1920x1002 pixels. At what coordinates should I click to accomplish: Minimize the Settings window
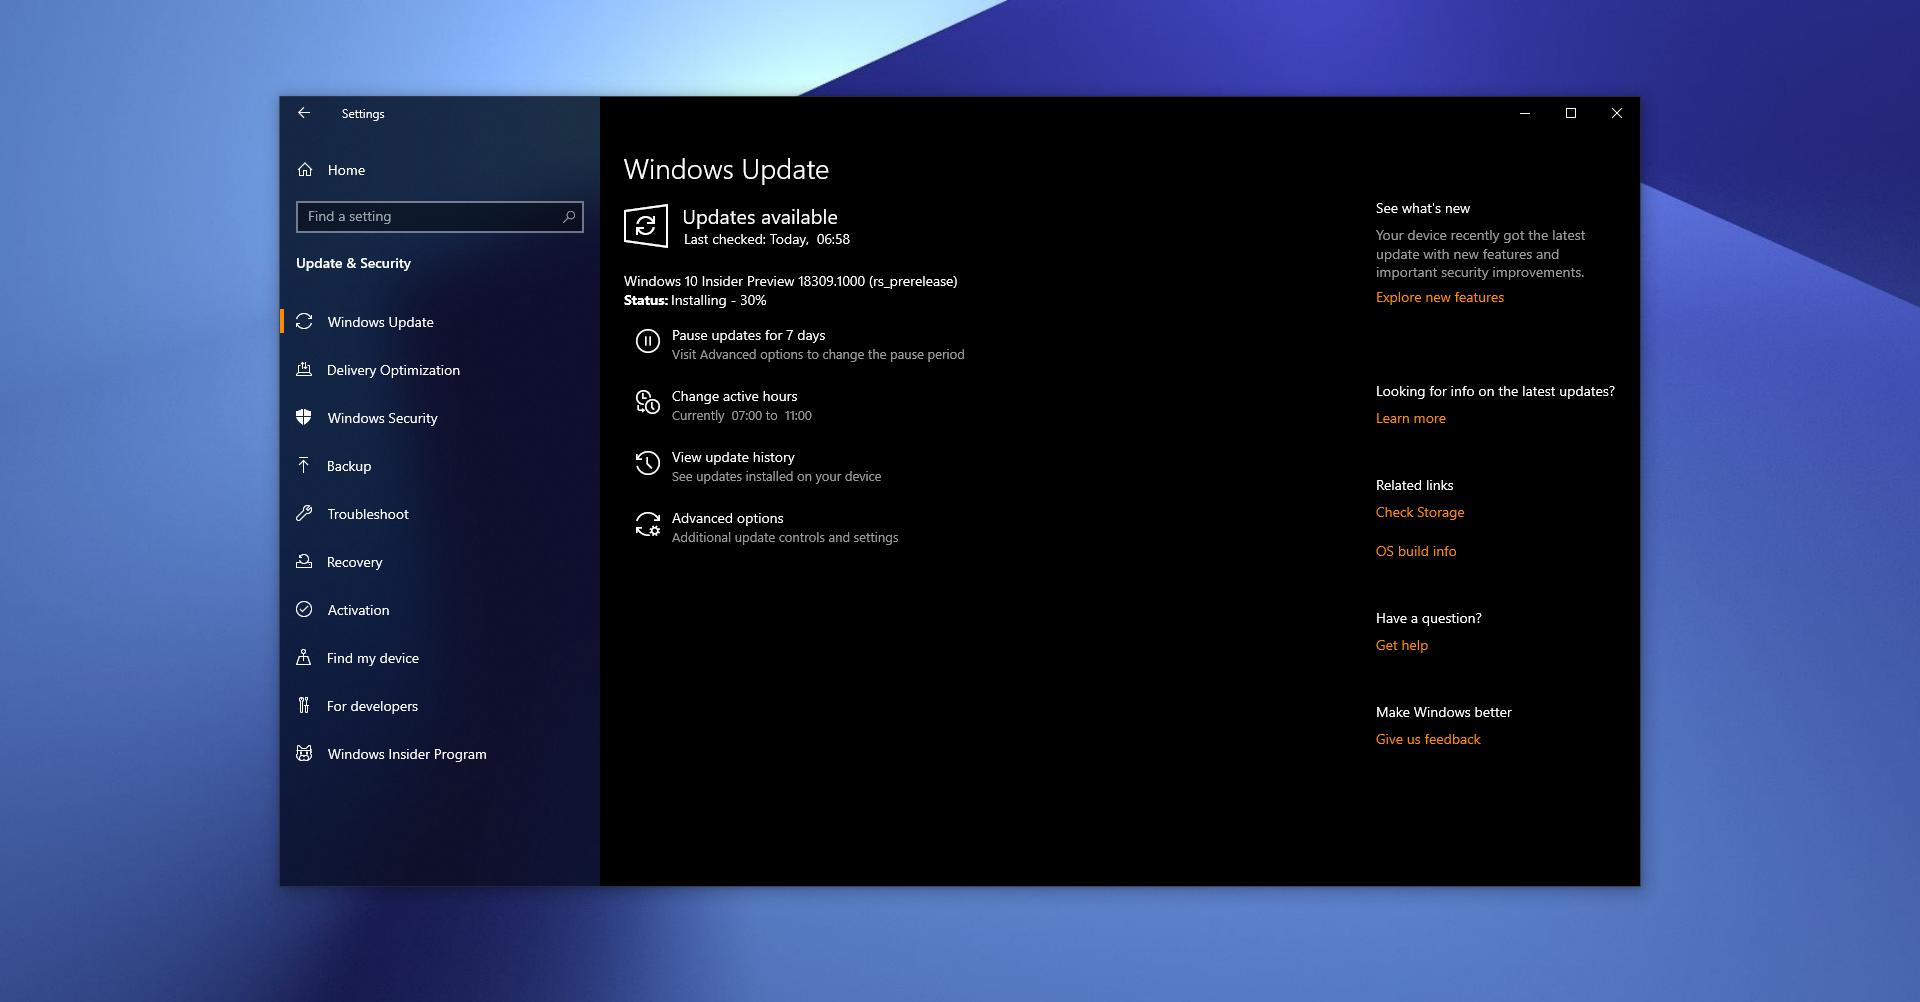(1525, 113)
